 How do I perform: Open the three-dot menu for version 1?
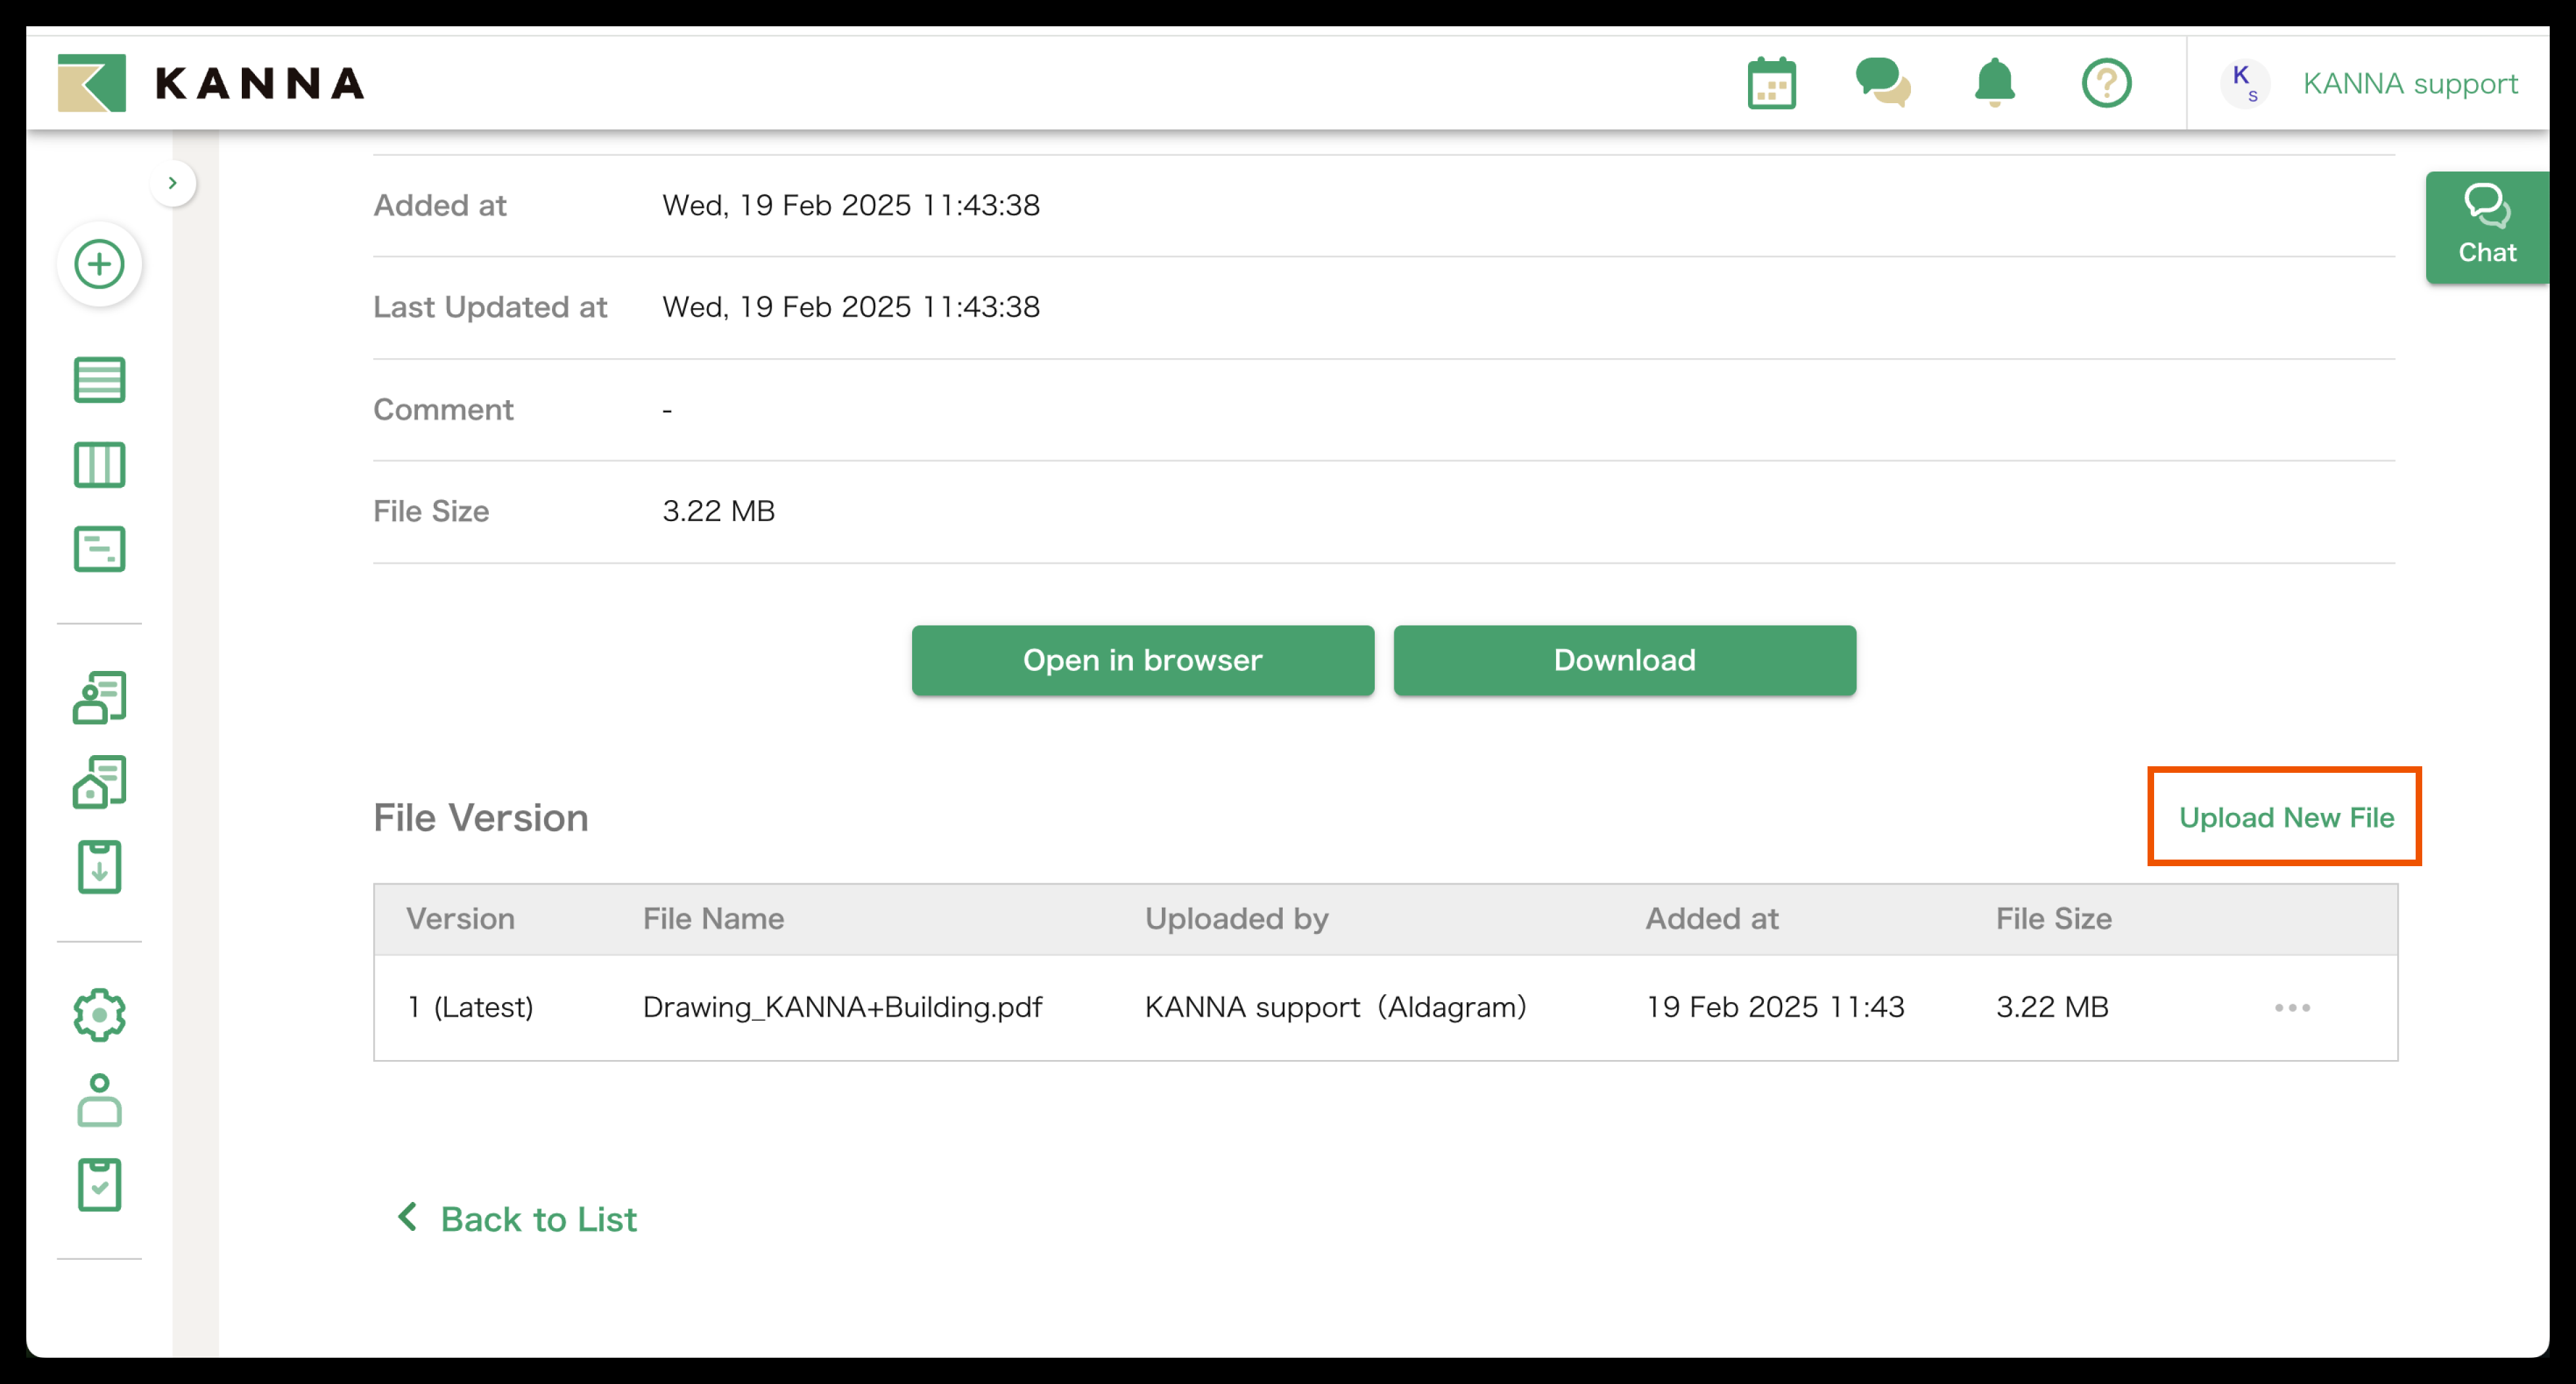tap(2291, 1007)
